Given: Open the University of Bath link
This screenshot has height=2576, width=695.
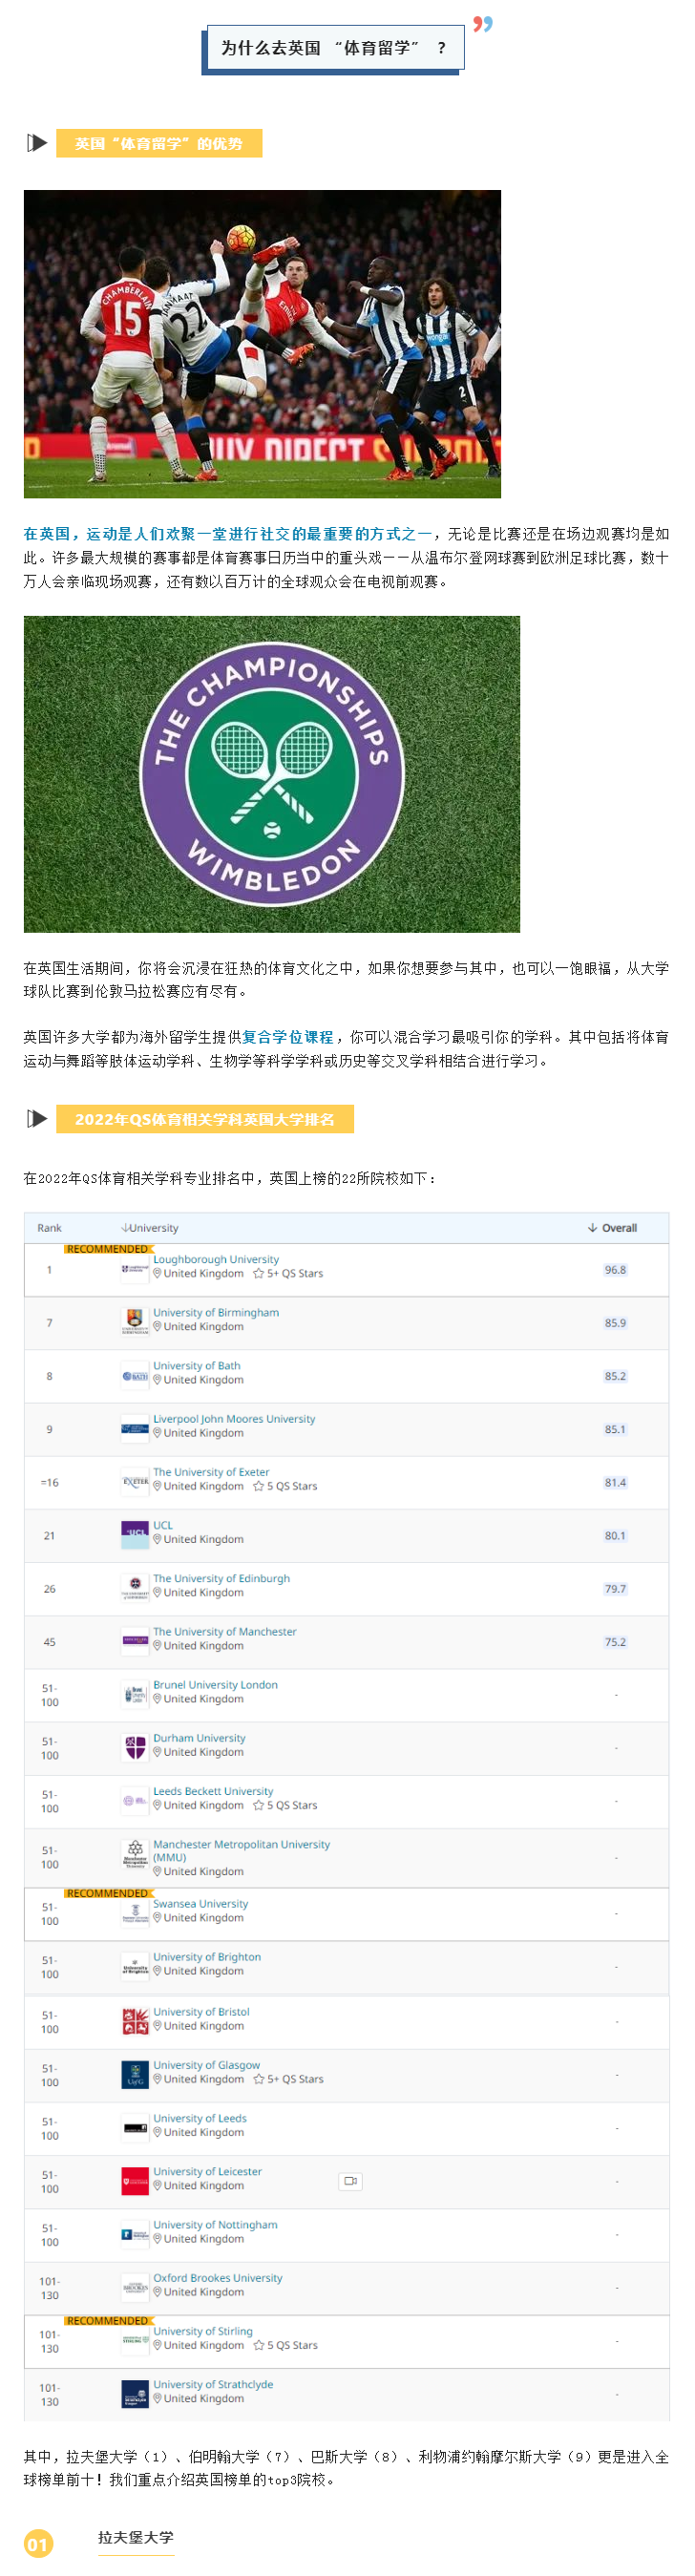Looking at the screenshot, I should tap(197, 1365).
